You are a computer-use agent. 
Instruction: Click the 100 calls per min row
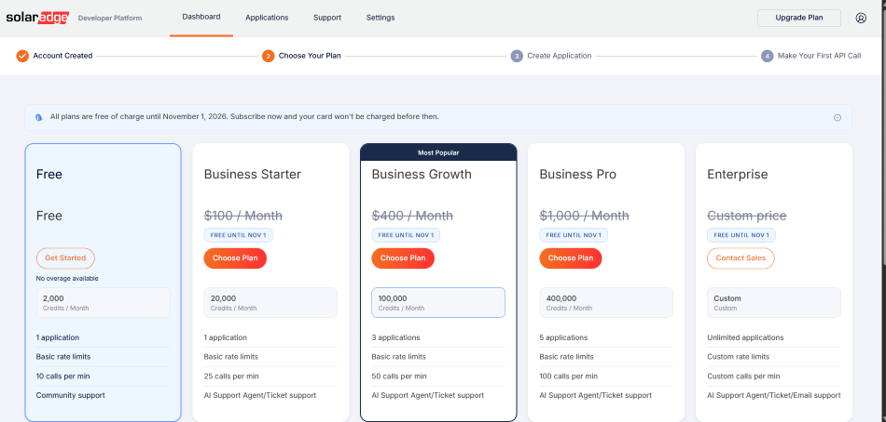click(x=606, y=376)
